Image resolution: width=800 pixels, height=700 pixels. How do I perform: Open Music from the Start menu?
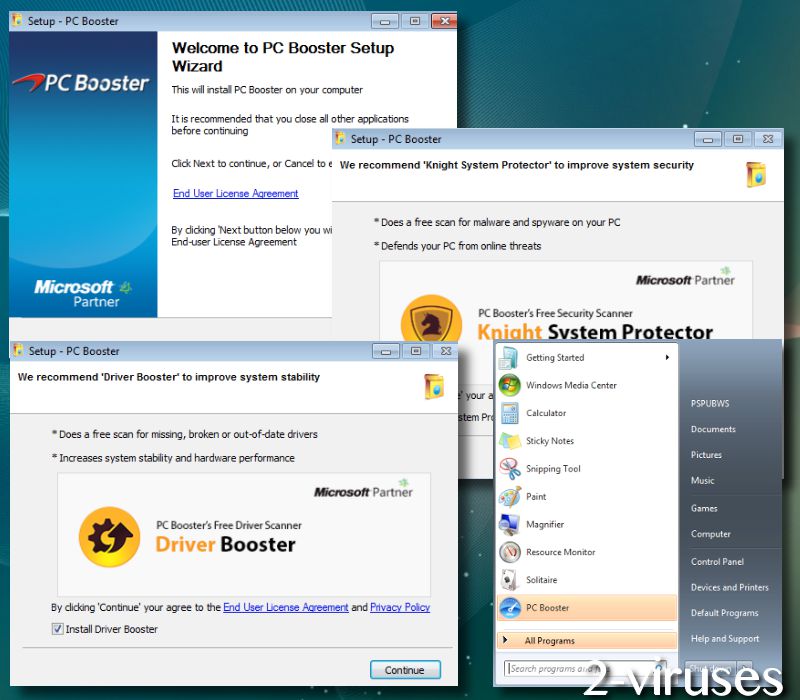click(x=703, y=481)
